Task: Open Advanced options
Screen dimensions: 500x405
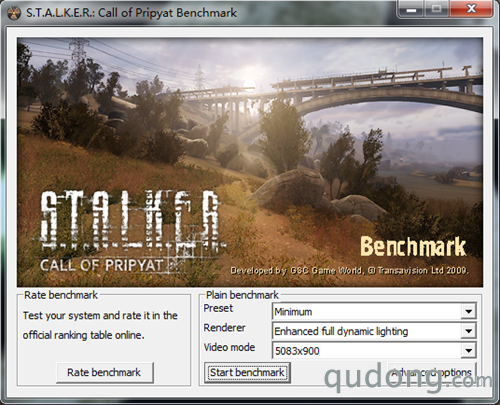Action: coord(432,372)
